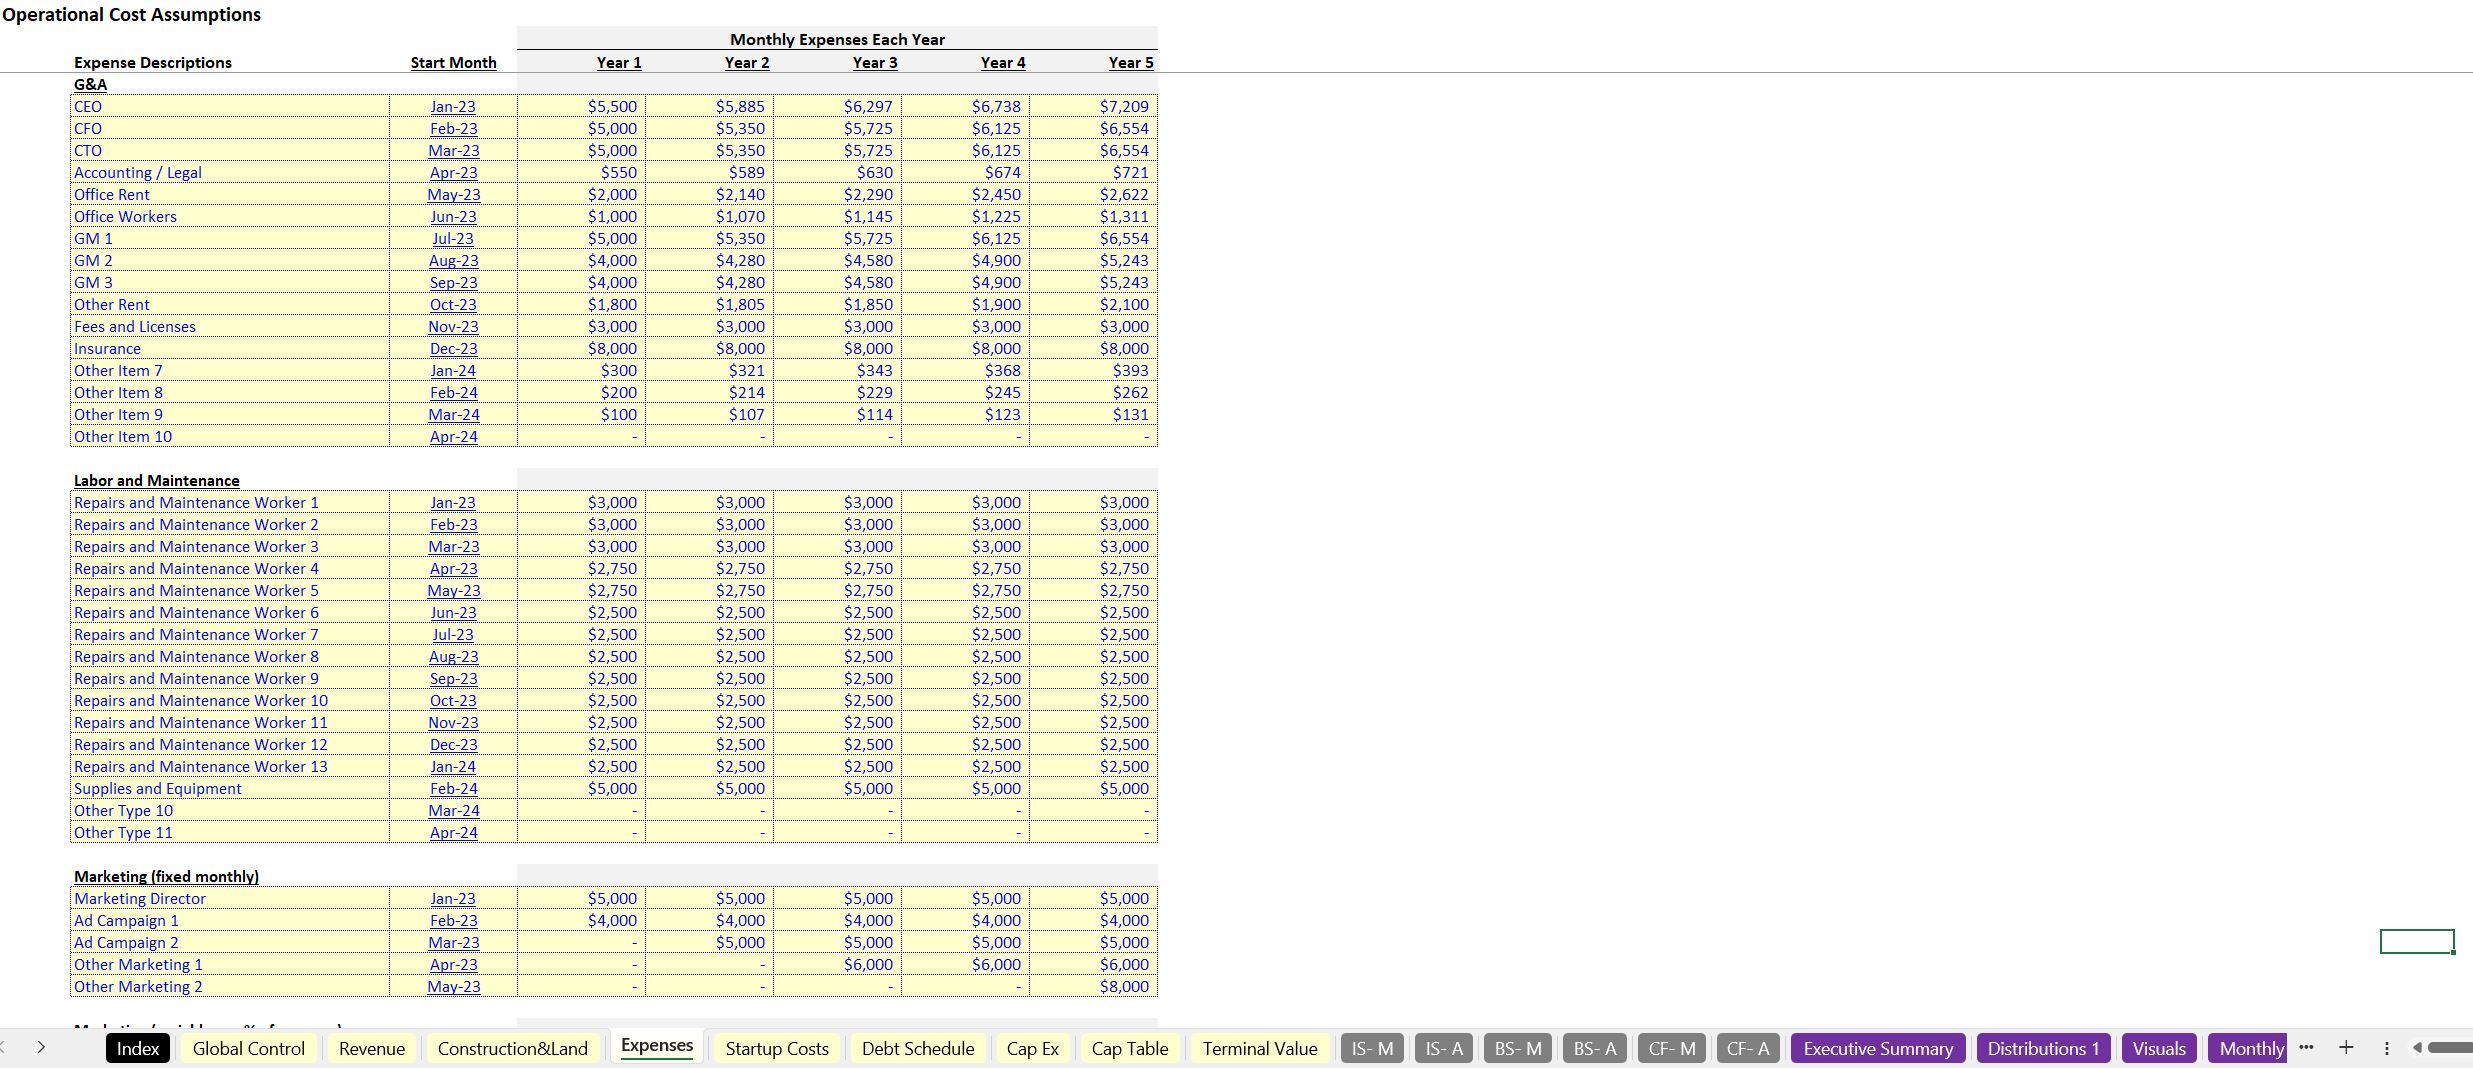Select the Office Workers description cell

(230, 216)
